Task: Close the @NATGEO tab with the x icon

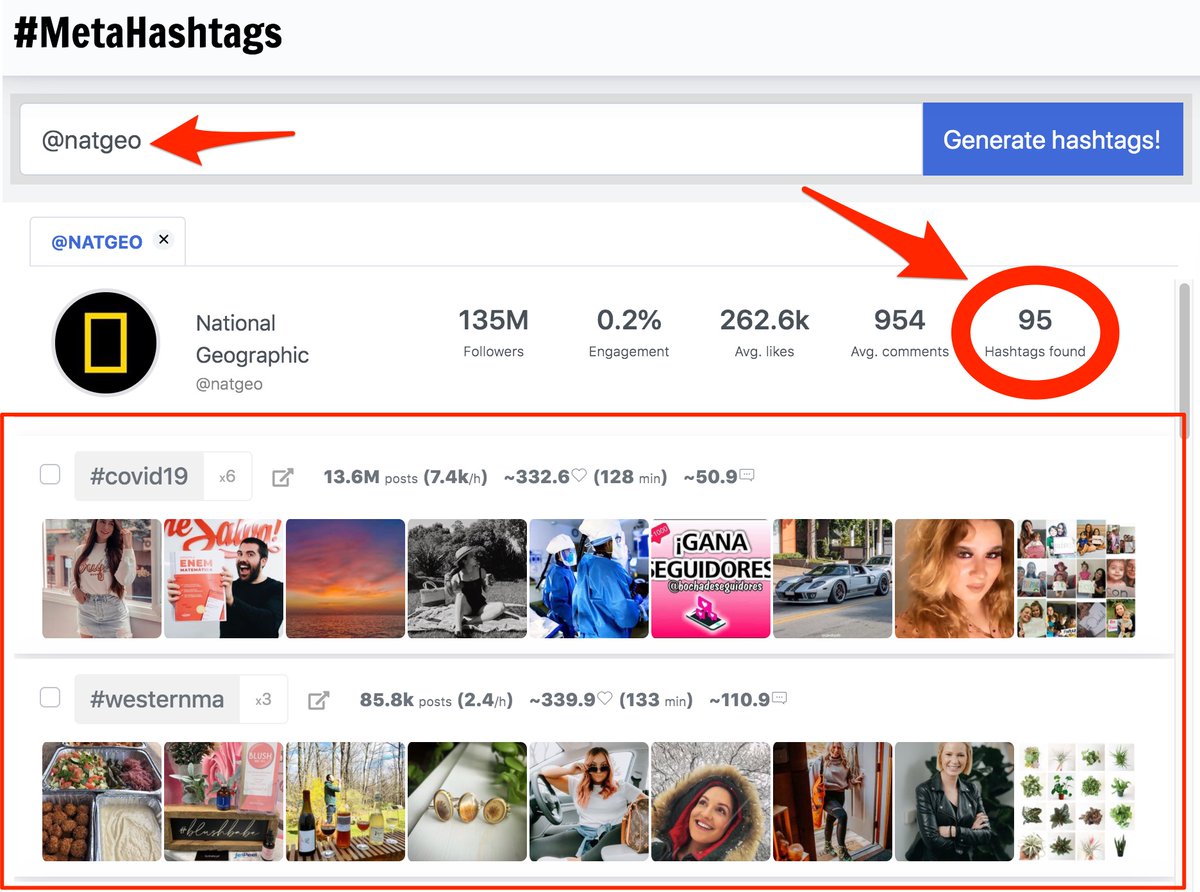Action: click(164, 239)
